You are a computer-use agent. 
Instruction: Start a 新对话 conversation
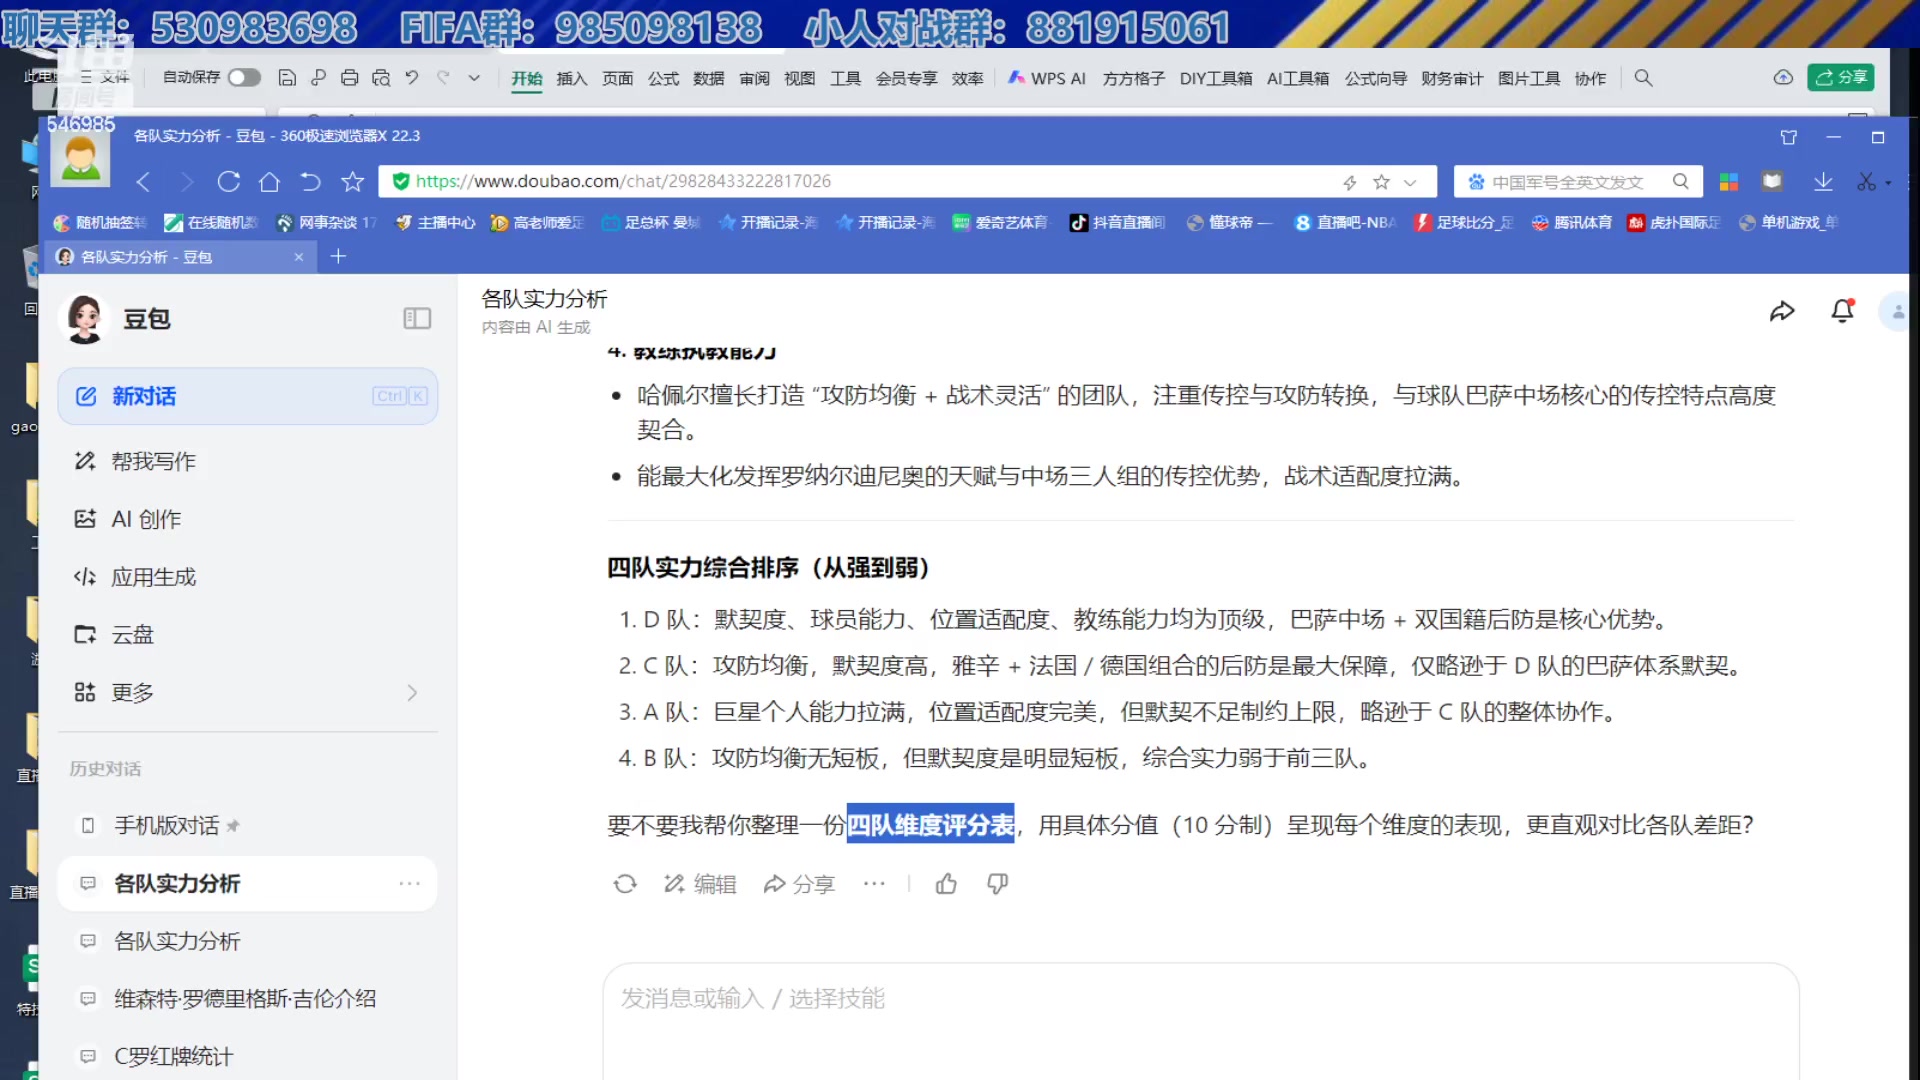tap(145, 396)
